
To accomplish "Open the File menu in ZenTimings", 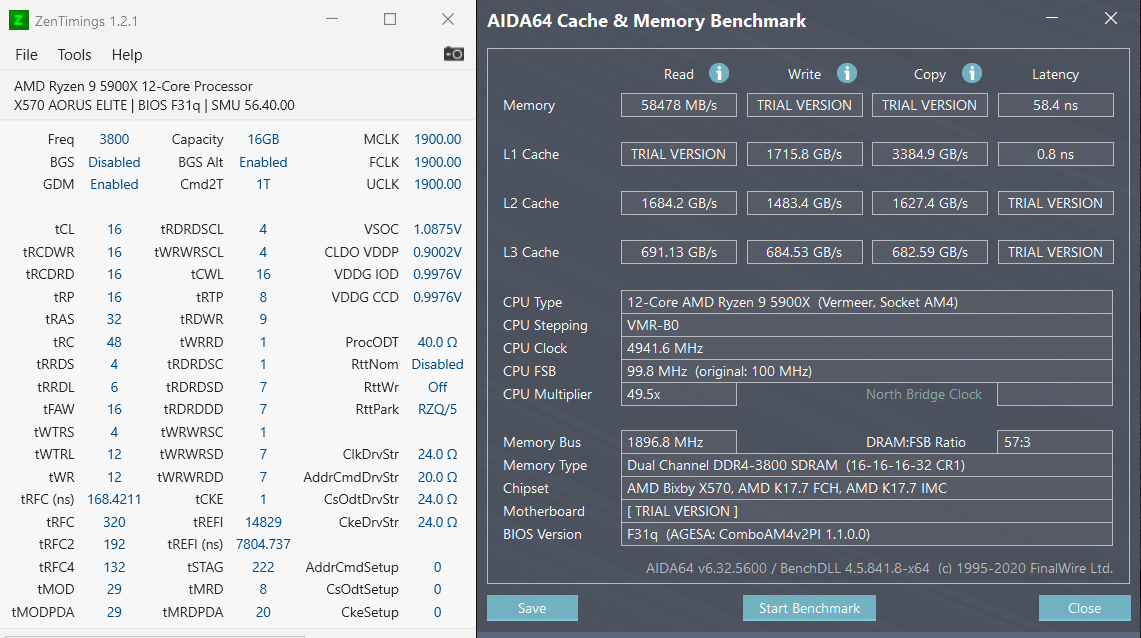I will [x=26, y=55].
